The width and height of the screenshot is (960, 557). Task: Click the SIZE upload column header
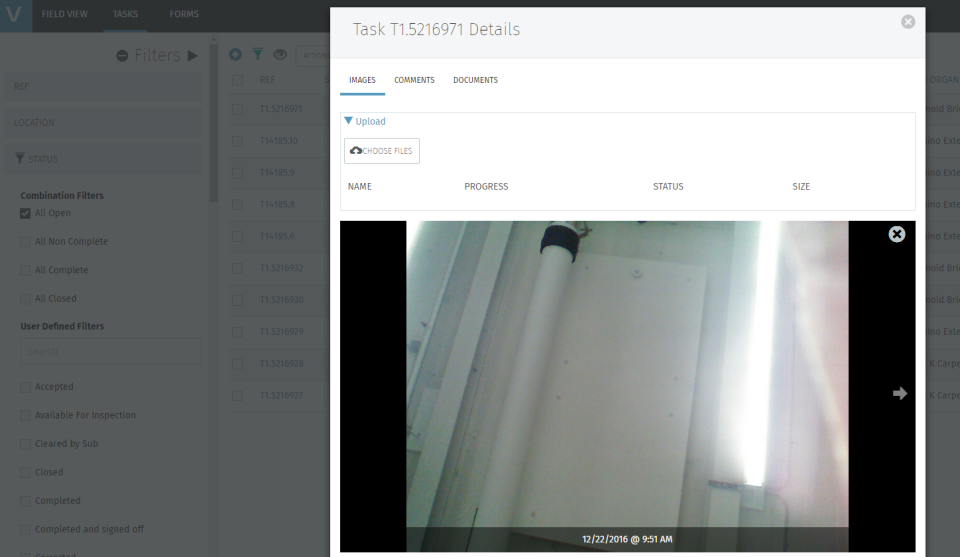[x=801, y=187]
